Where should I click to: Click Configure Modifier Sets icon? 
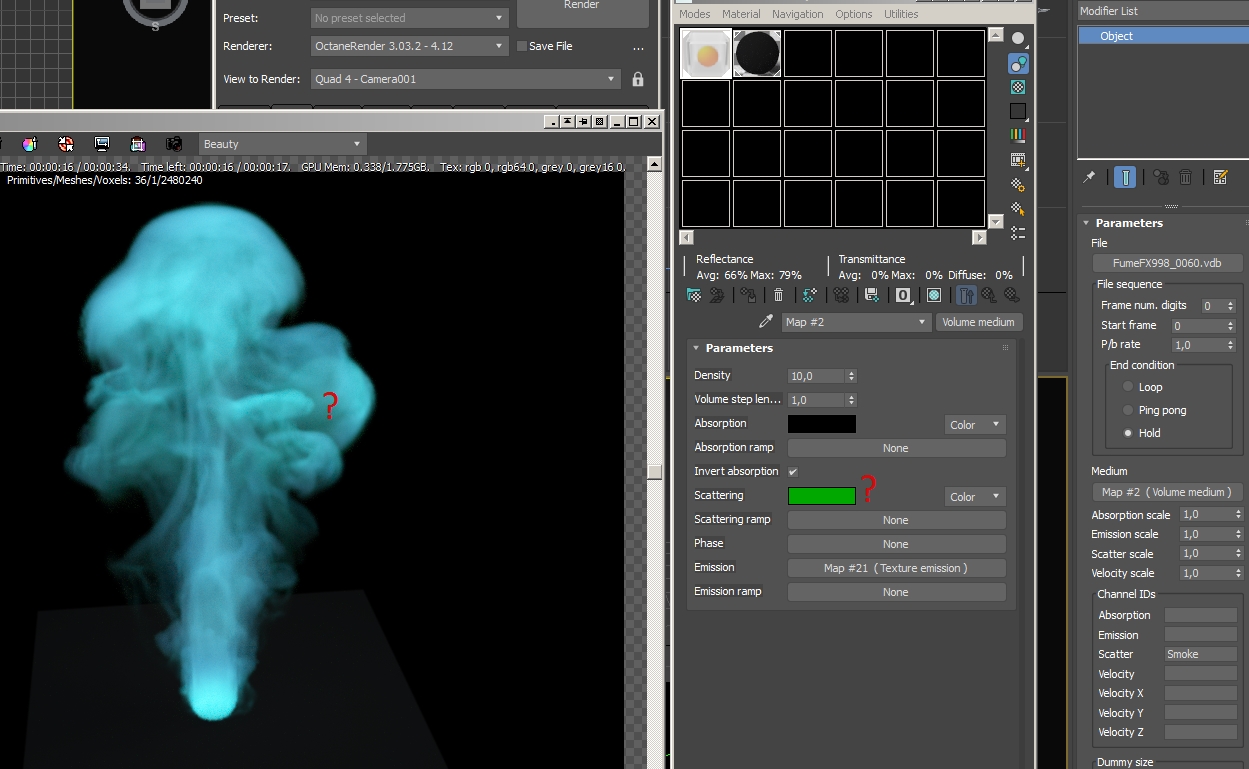pyautogui.click(x=1220, y=177)
